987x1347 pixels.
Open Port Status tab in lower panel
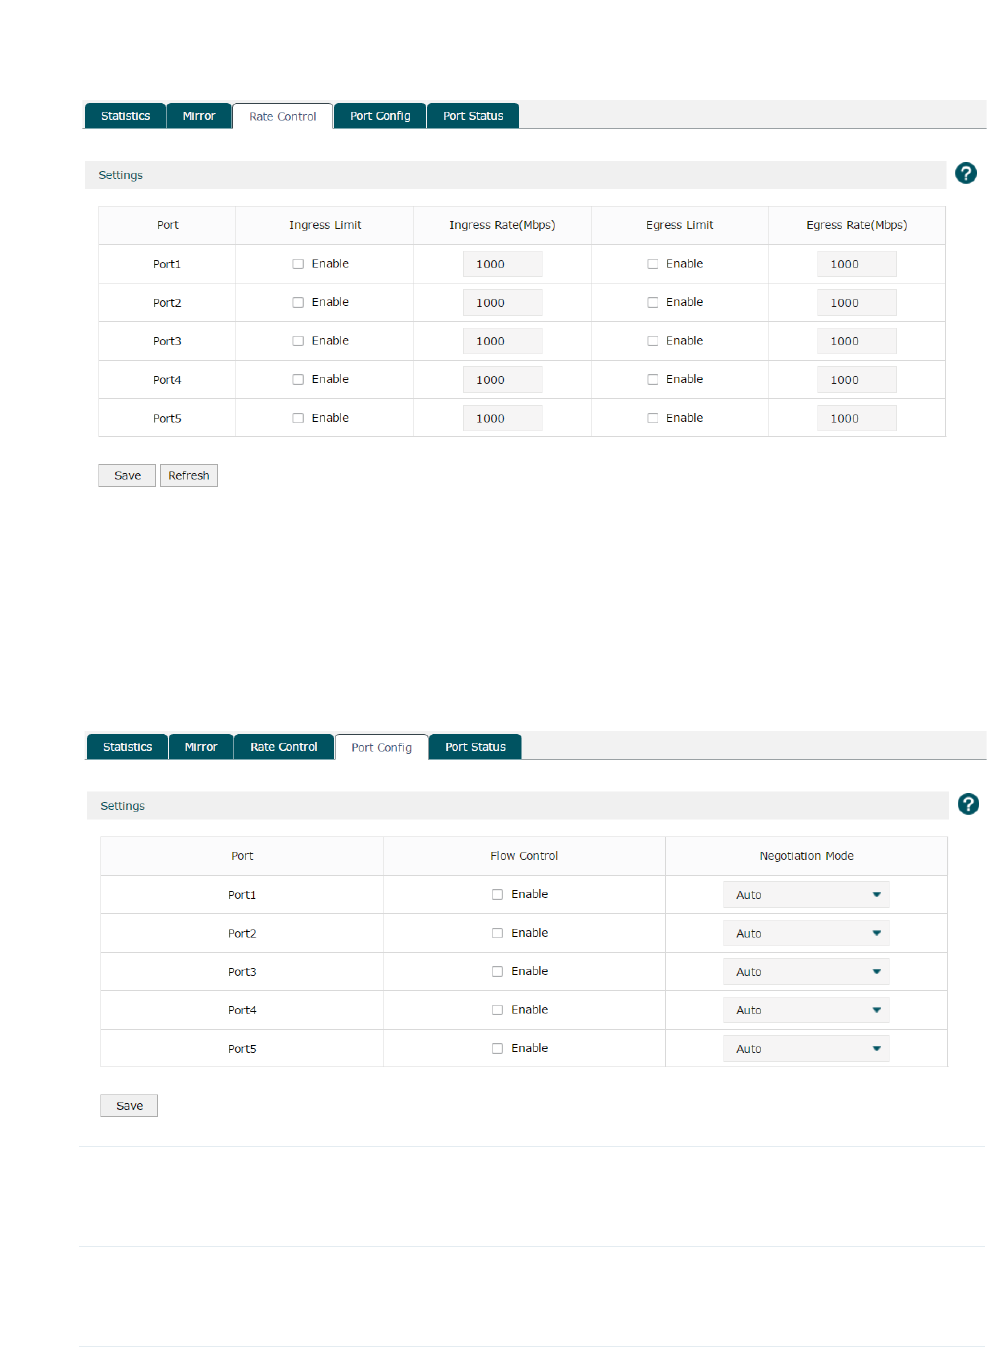(x=475, y=747)
